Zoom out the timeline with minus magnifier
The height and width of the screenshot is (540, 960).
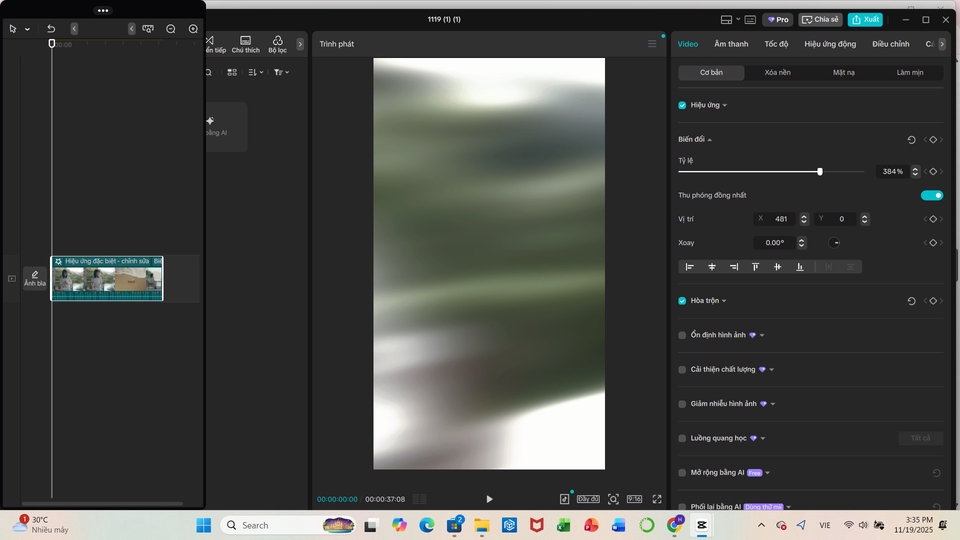[x=171, y=29]
